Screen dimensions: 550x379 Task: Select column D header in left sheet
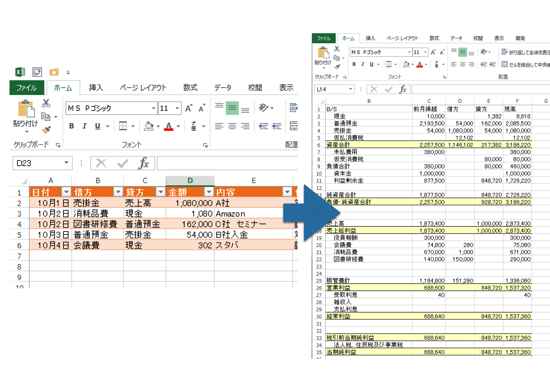(190, 181)
